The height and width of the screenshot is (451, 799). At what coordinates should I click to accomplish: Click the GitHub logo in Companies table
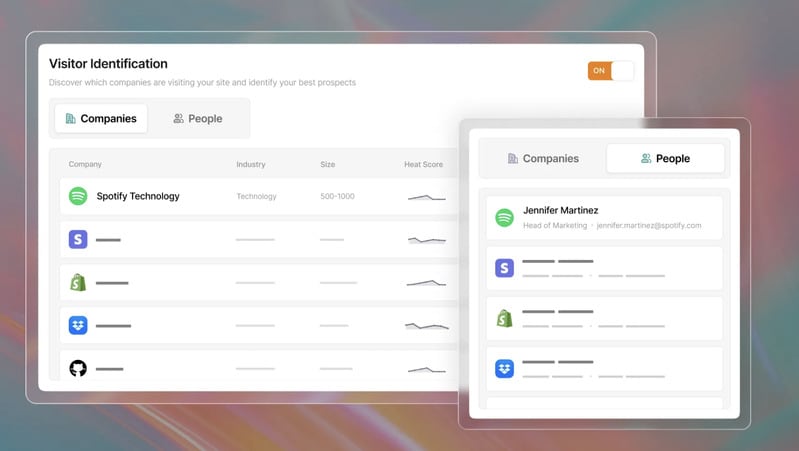point(78,368)
